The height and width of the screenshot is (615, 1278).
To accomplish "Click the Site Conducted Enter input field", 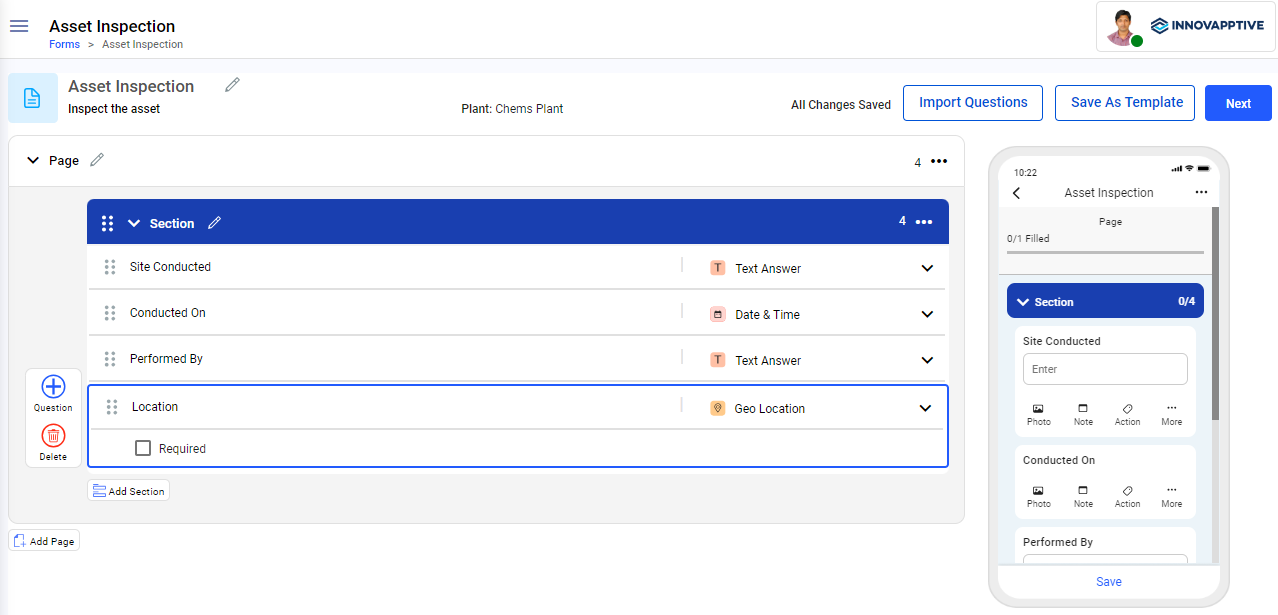I will click(x=1105, y=369).
